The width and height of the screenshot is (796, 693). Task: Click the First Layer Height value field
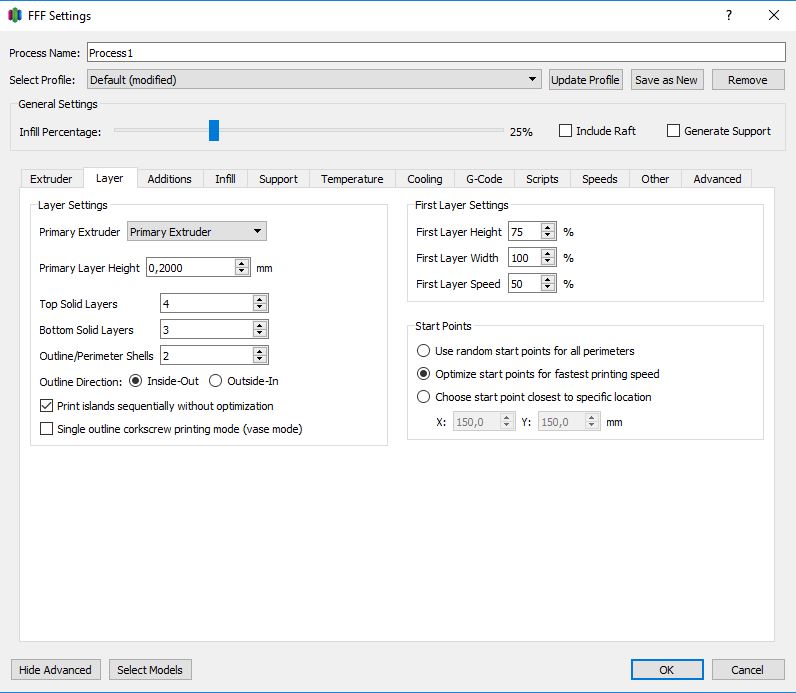tap(524, 232)
